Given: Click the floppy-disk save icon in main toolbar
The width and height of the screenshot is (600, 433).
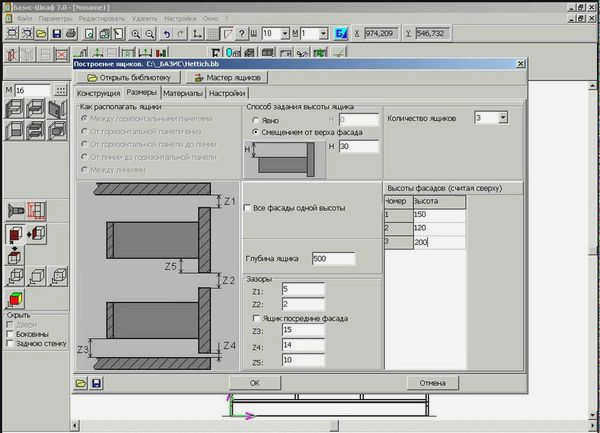Looking at the screenshot, I should [x=57, y=34].
